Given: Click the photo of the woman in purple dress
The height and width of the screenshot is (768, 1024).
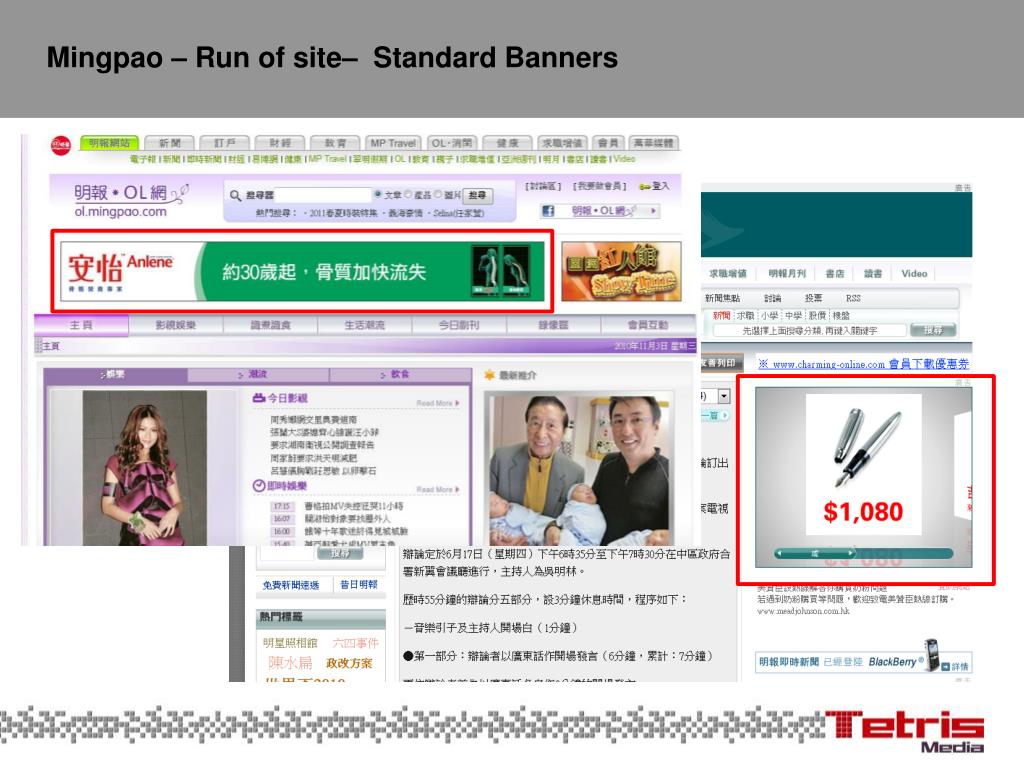Looking at the screenshot, I should point(144,468).
